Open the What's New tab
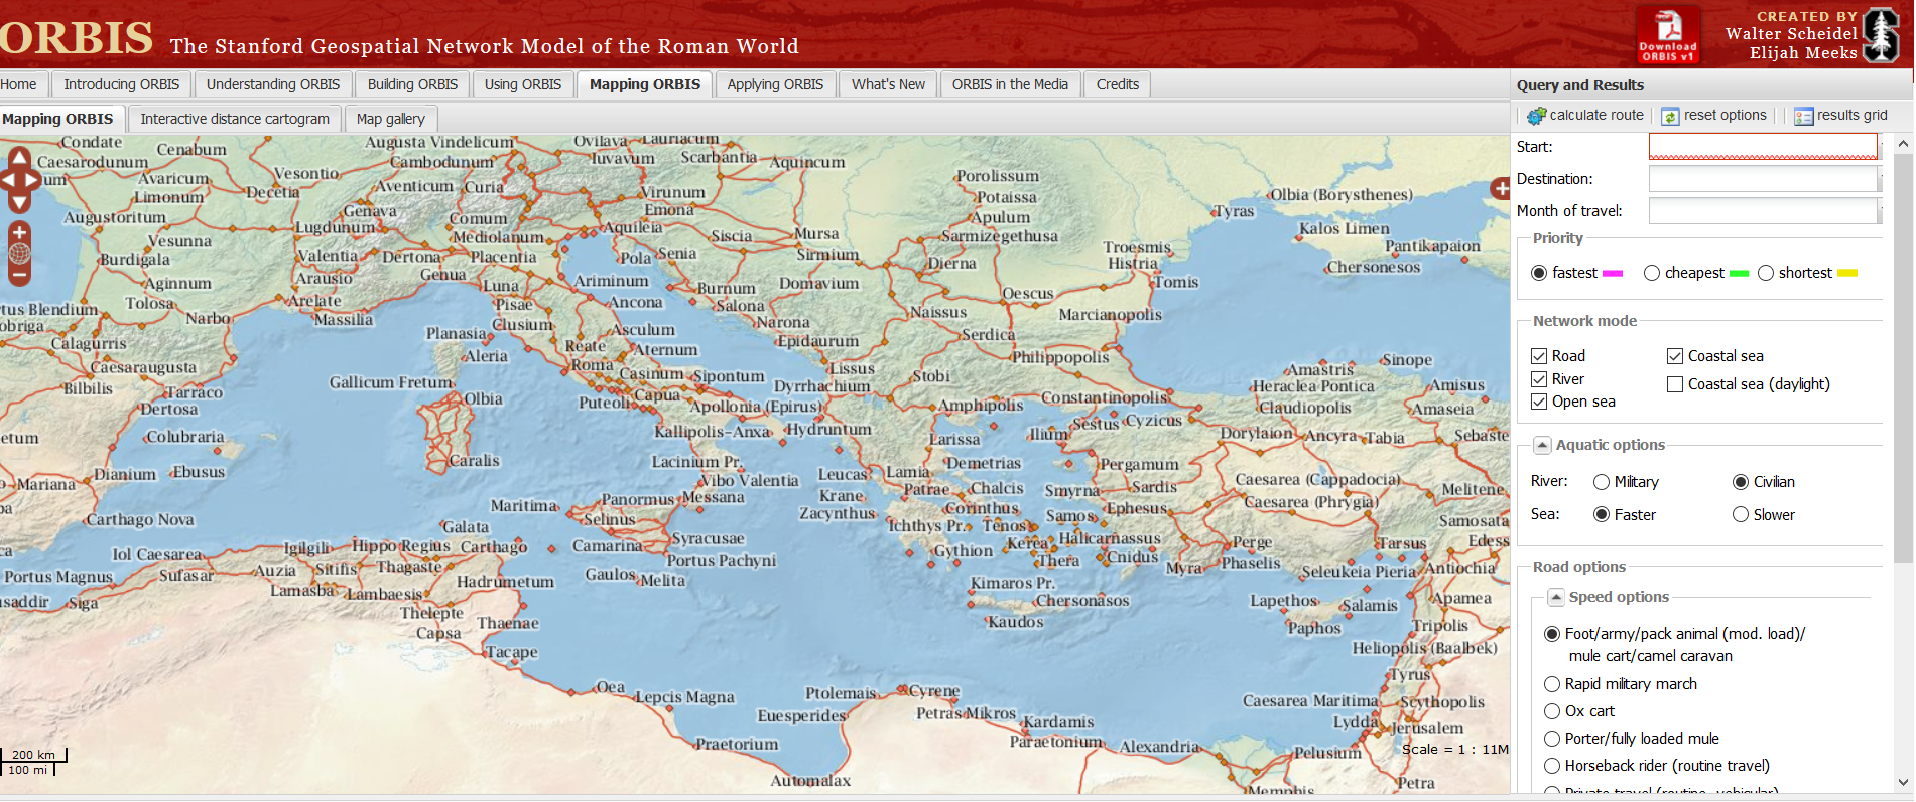Viewport: 1916px width, 802px height. tap(888, 84)
